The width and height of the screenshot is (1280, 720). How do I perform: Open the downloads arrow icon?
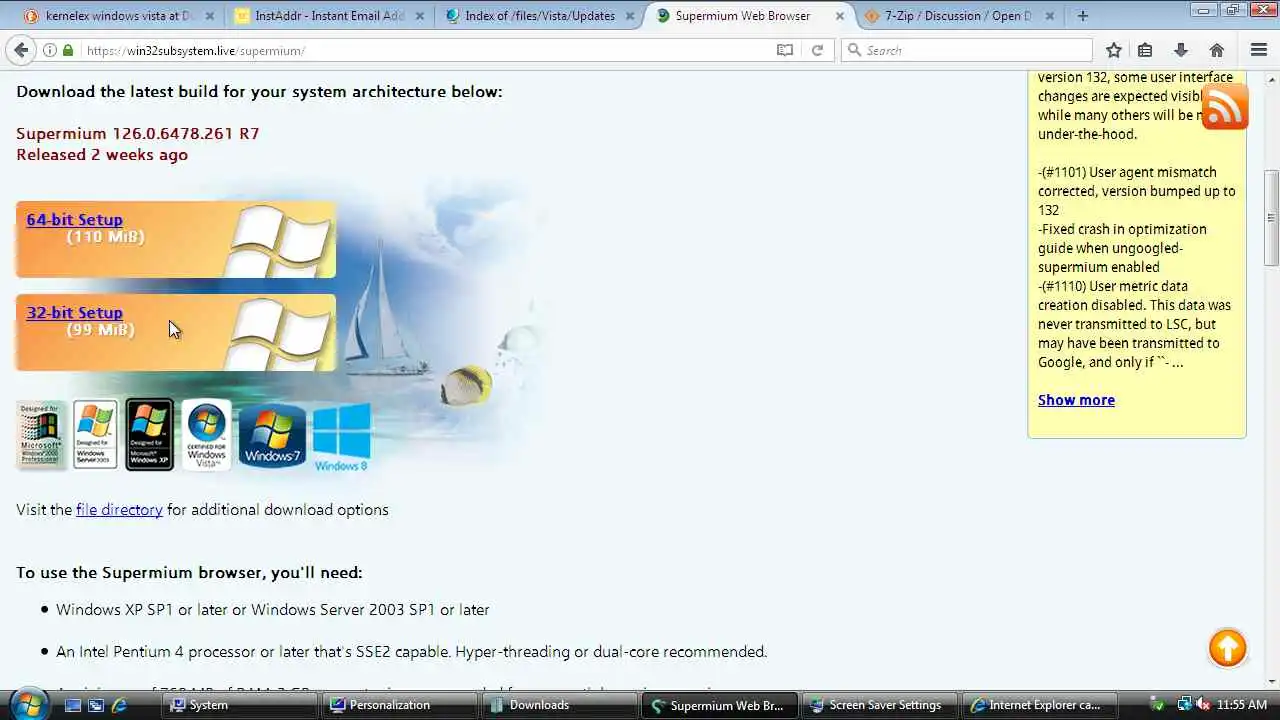[x=1181, y=50]
